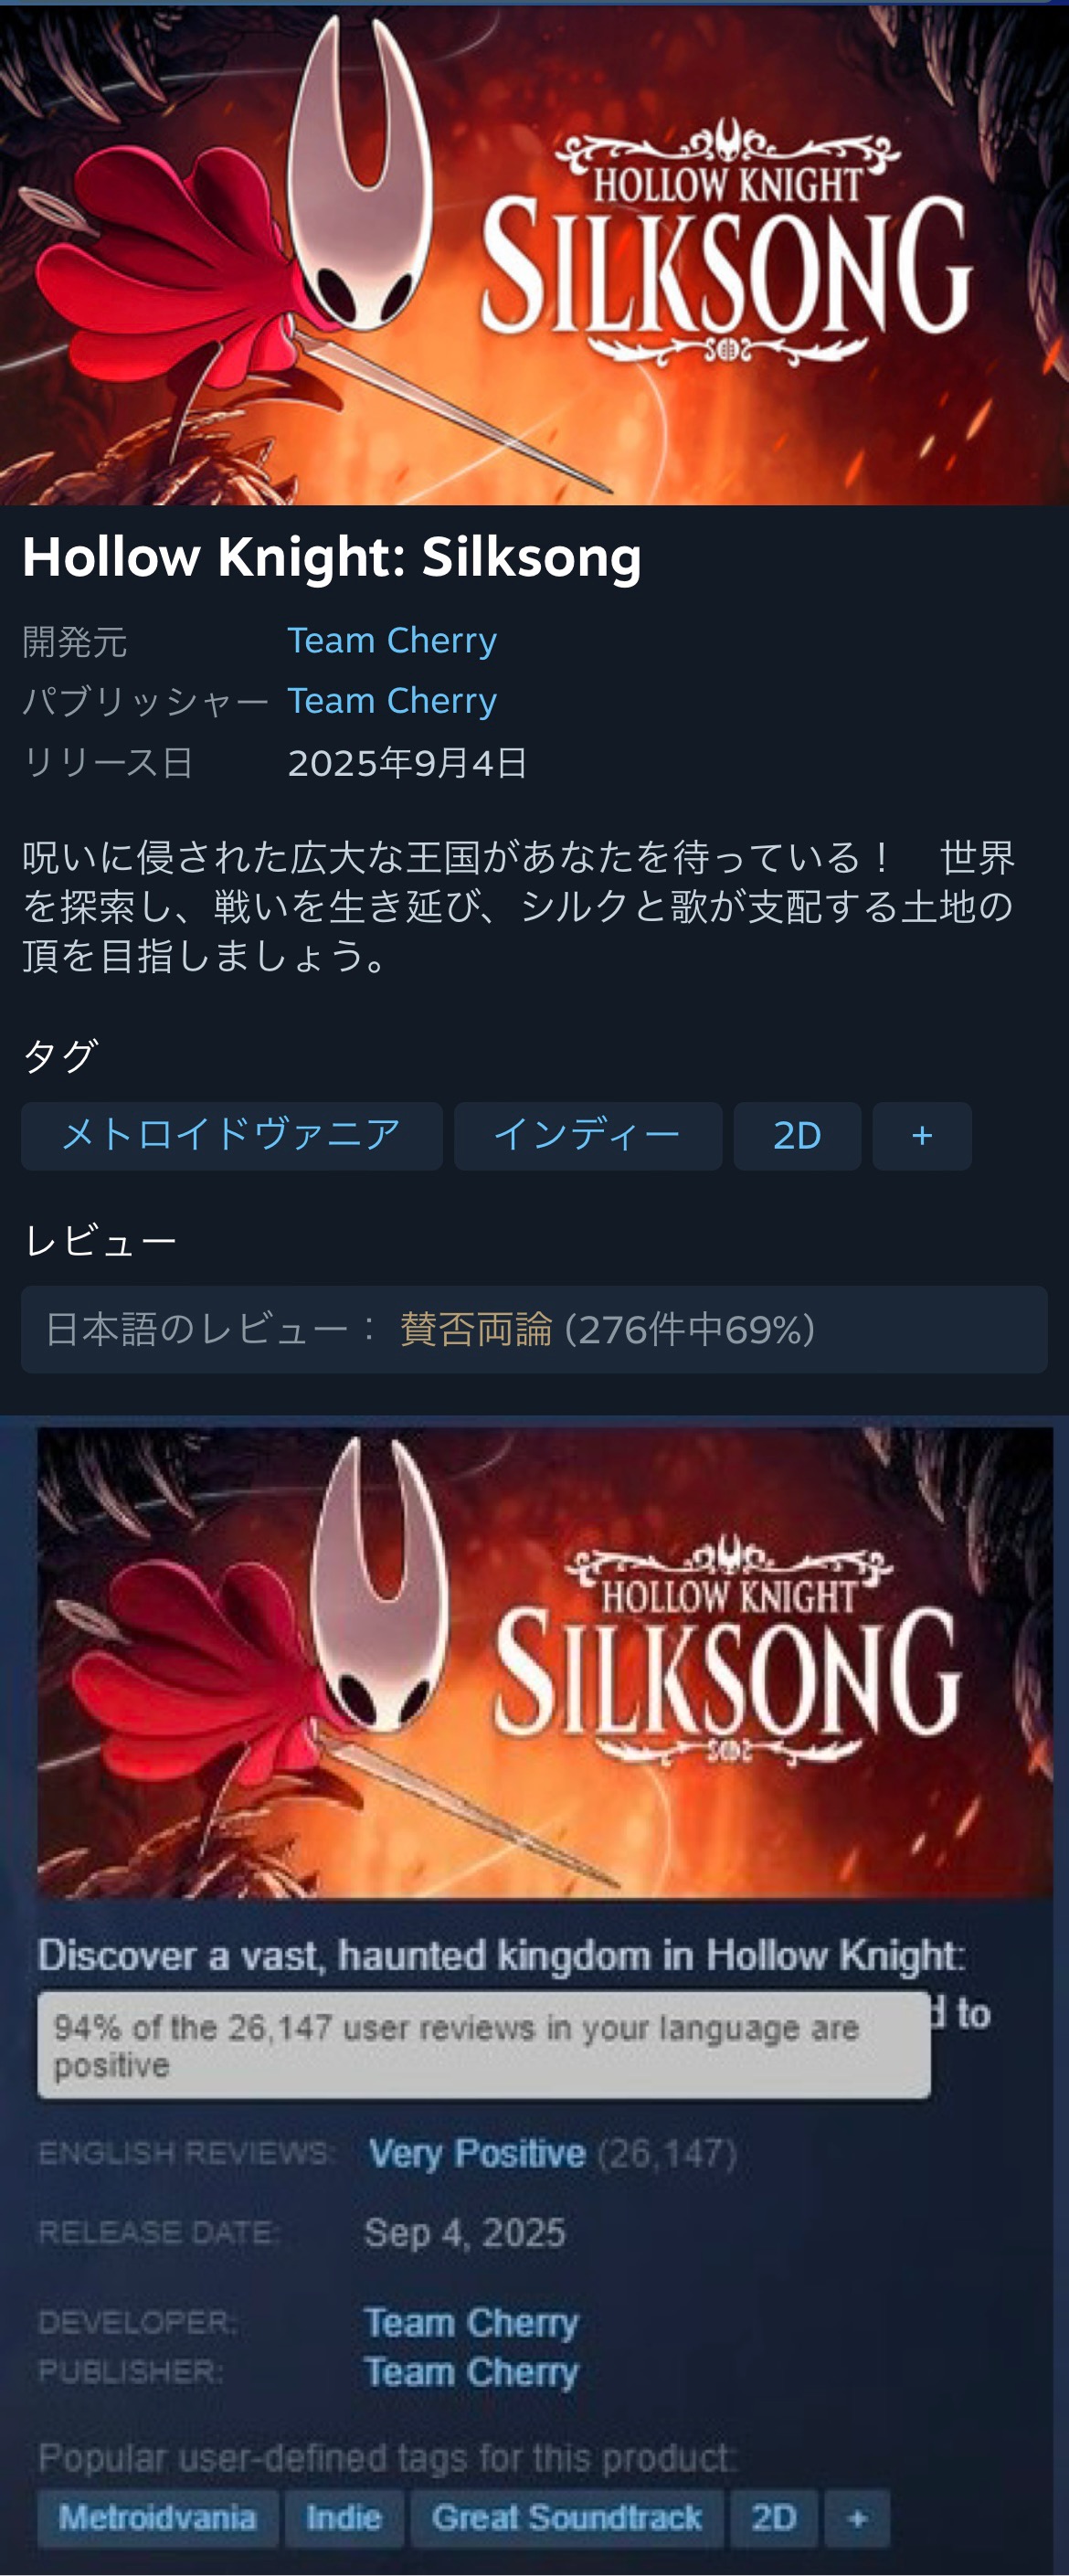Image resolution: width=1069 pixels, height=2576 pixels.
Task: Click Team Cherry developer link (開発元)
Action: coord(392,640)
